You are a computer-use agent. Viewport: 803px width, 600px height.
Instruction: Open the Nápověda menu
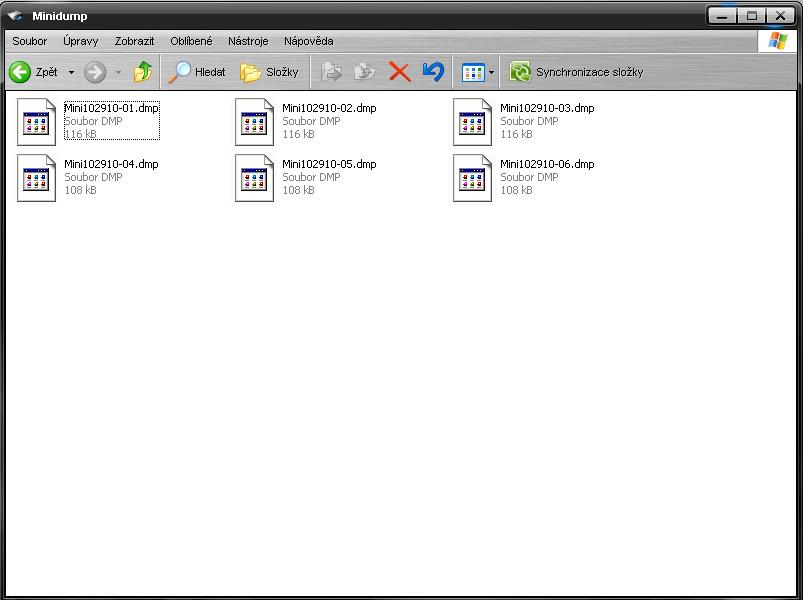tap(308, 41)
